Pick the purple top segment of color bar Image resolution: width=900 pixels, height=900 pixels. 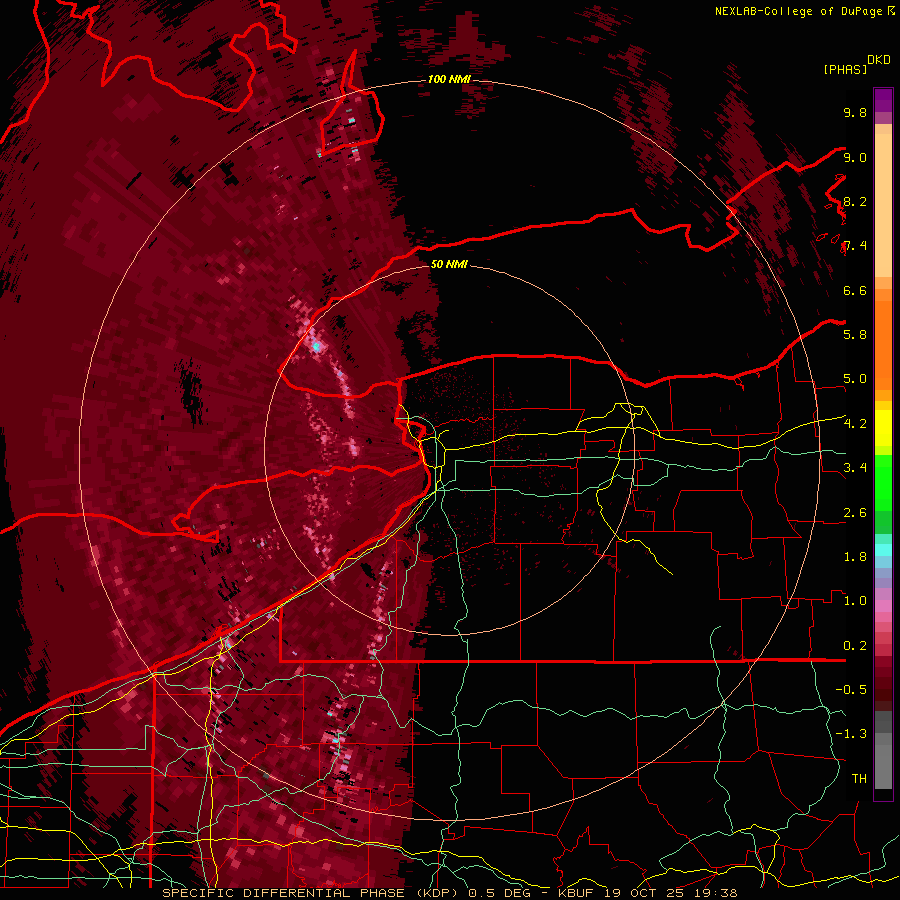pyautogui.click(x=883, y=100)
